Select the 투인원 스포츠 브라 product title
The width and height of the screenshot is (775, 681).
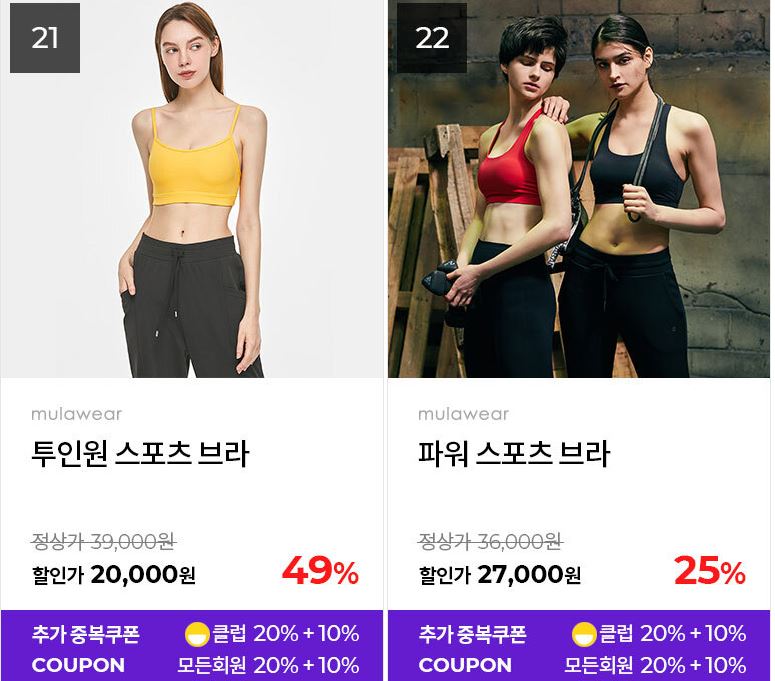pyautogui.click(x=140, y=454)
